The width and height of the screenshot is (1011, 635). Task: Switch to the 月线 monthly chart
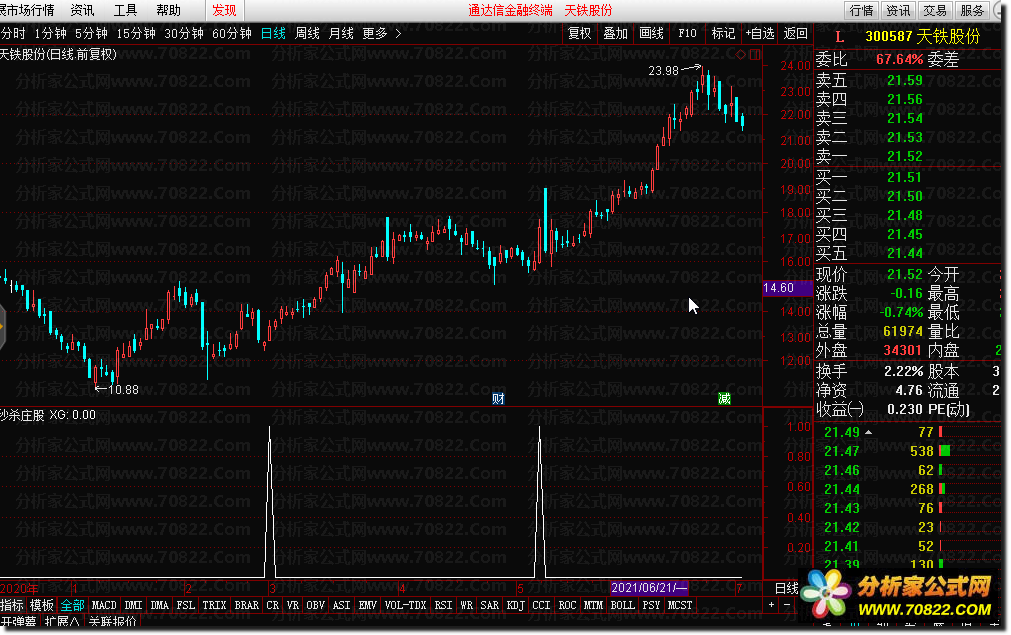point(341,34)
